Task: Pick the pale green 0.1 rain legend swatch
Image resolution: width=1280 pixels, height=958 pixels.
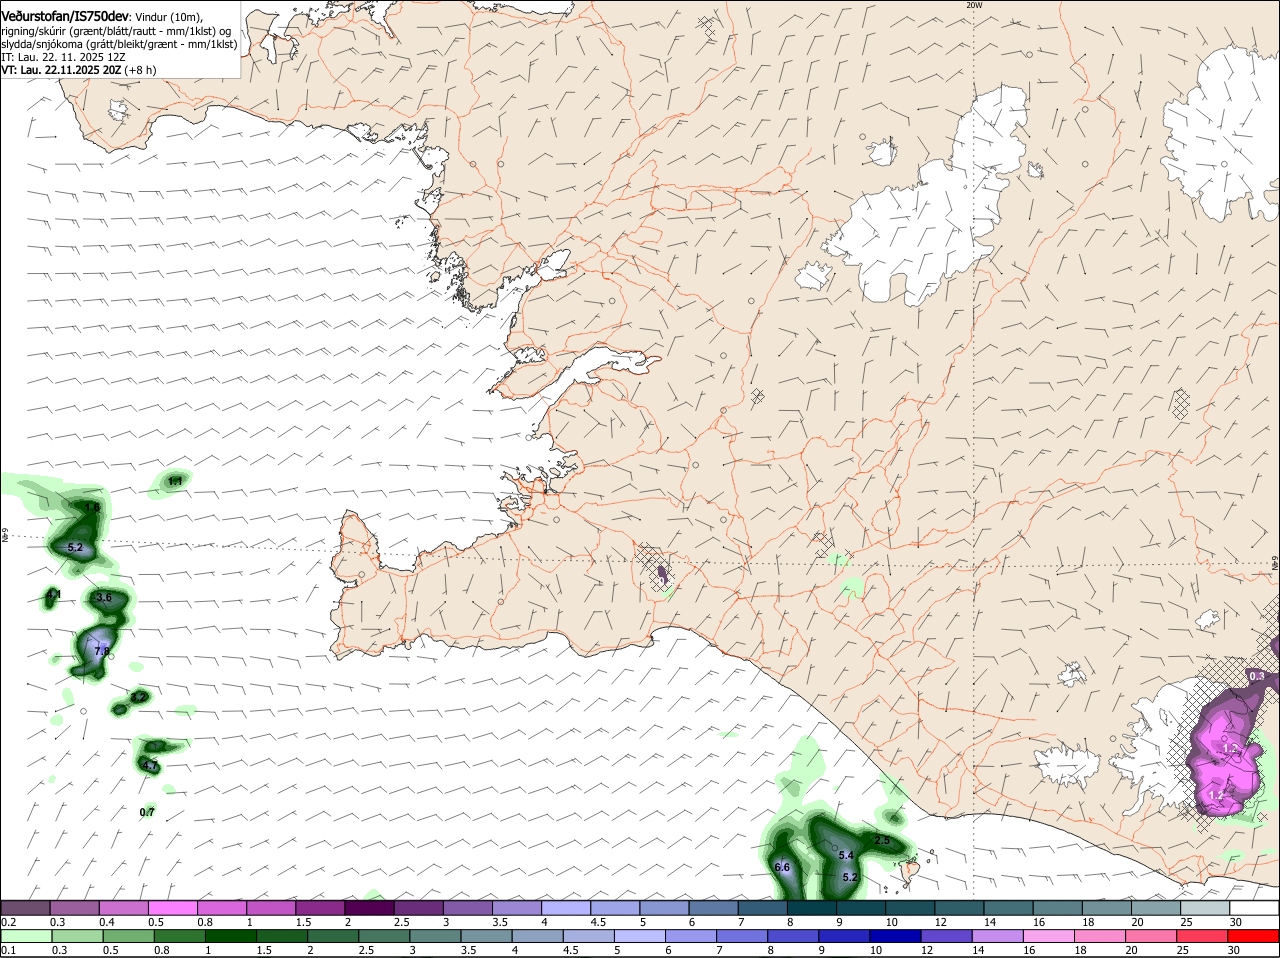Action: (x=25, y=936)
